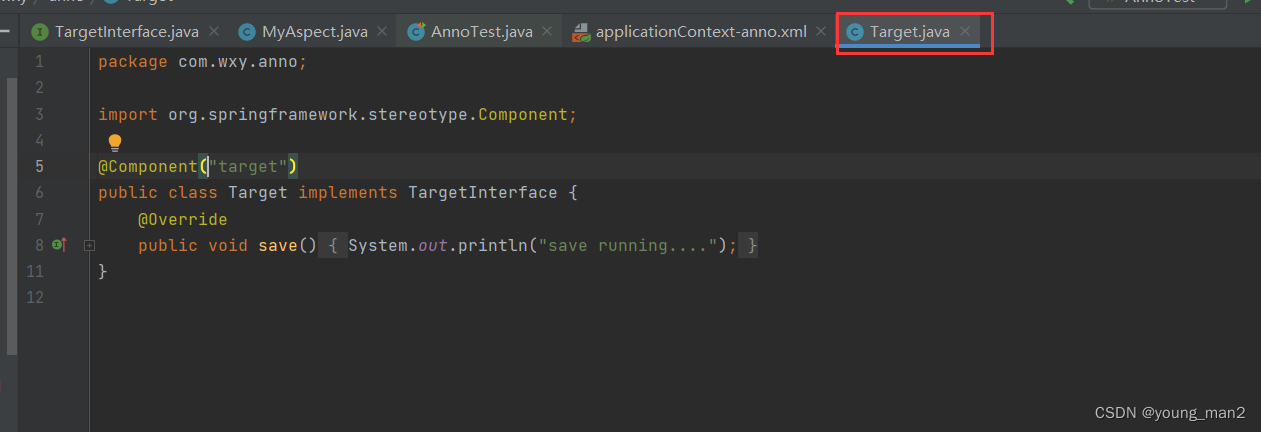Click the "target" string literal
Image resolution: width=1261 pixels, height=432 pixels.
[248, 166]
